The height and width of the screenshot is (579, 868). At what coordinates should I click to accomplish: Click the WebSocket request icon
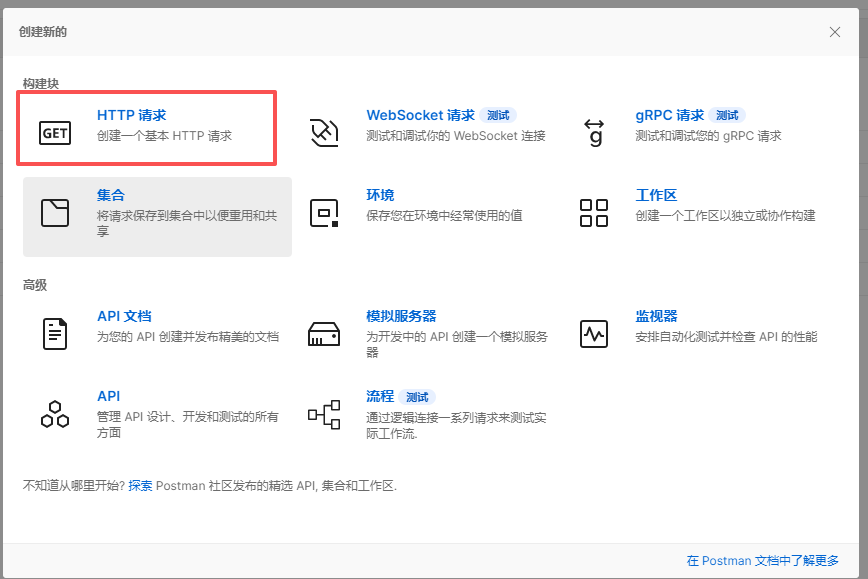pyautogui.click(x=324, y=133)
